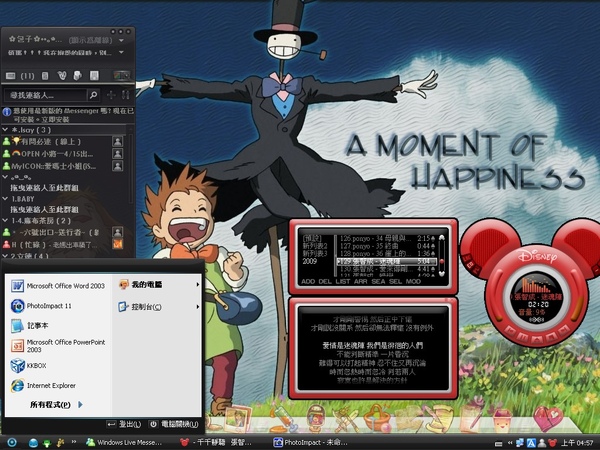This screenshot has height=450, width=600.
Task: Select playing track 129.張智成
Action: point(386,262)
